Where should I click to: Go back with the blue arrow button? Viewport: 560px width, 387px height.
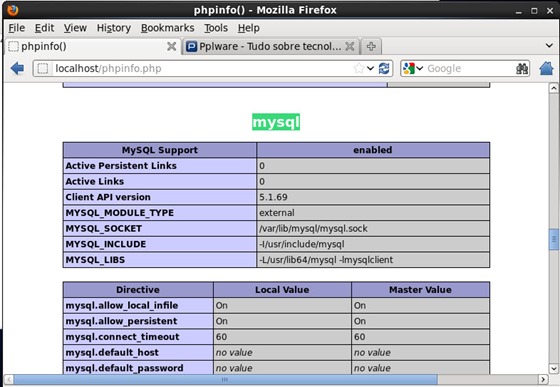coord(17,68)
